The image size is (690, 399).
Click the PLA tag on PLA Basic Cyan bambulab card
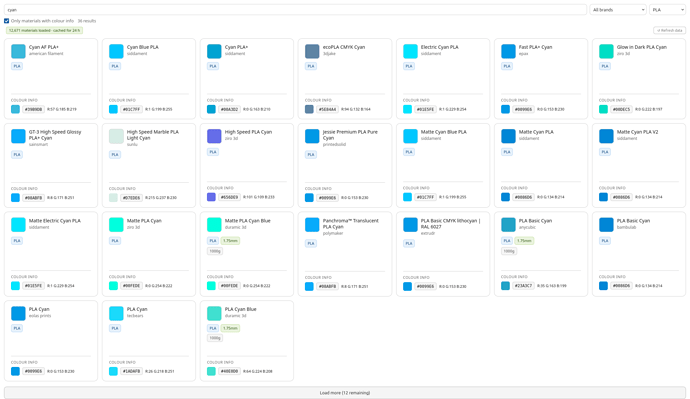tap(605, 241)
